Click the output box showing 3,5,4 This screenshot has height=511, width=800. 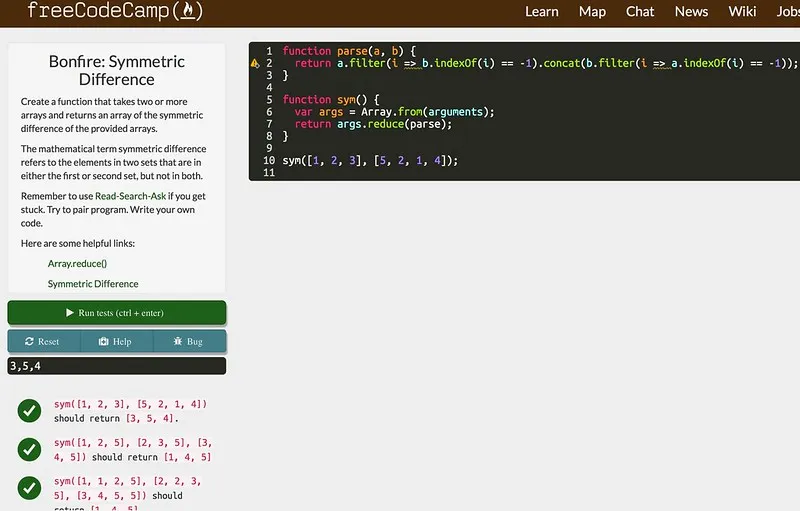tap(117, 366)
